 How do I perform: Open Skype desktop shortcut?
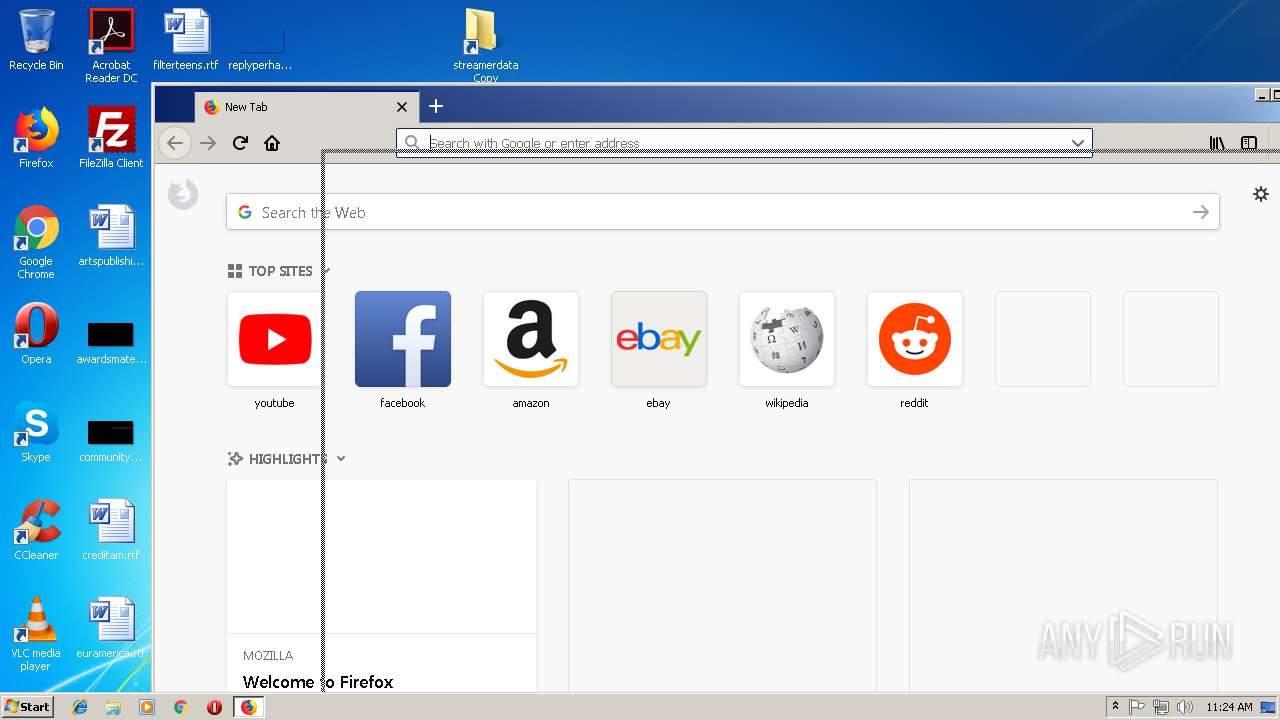click(x=36, y=432)
